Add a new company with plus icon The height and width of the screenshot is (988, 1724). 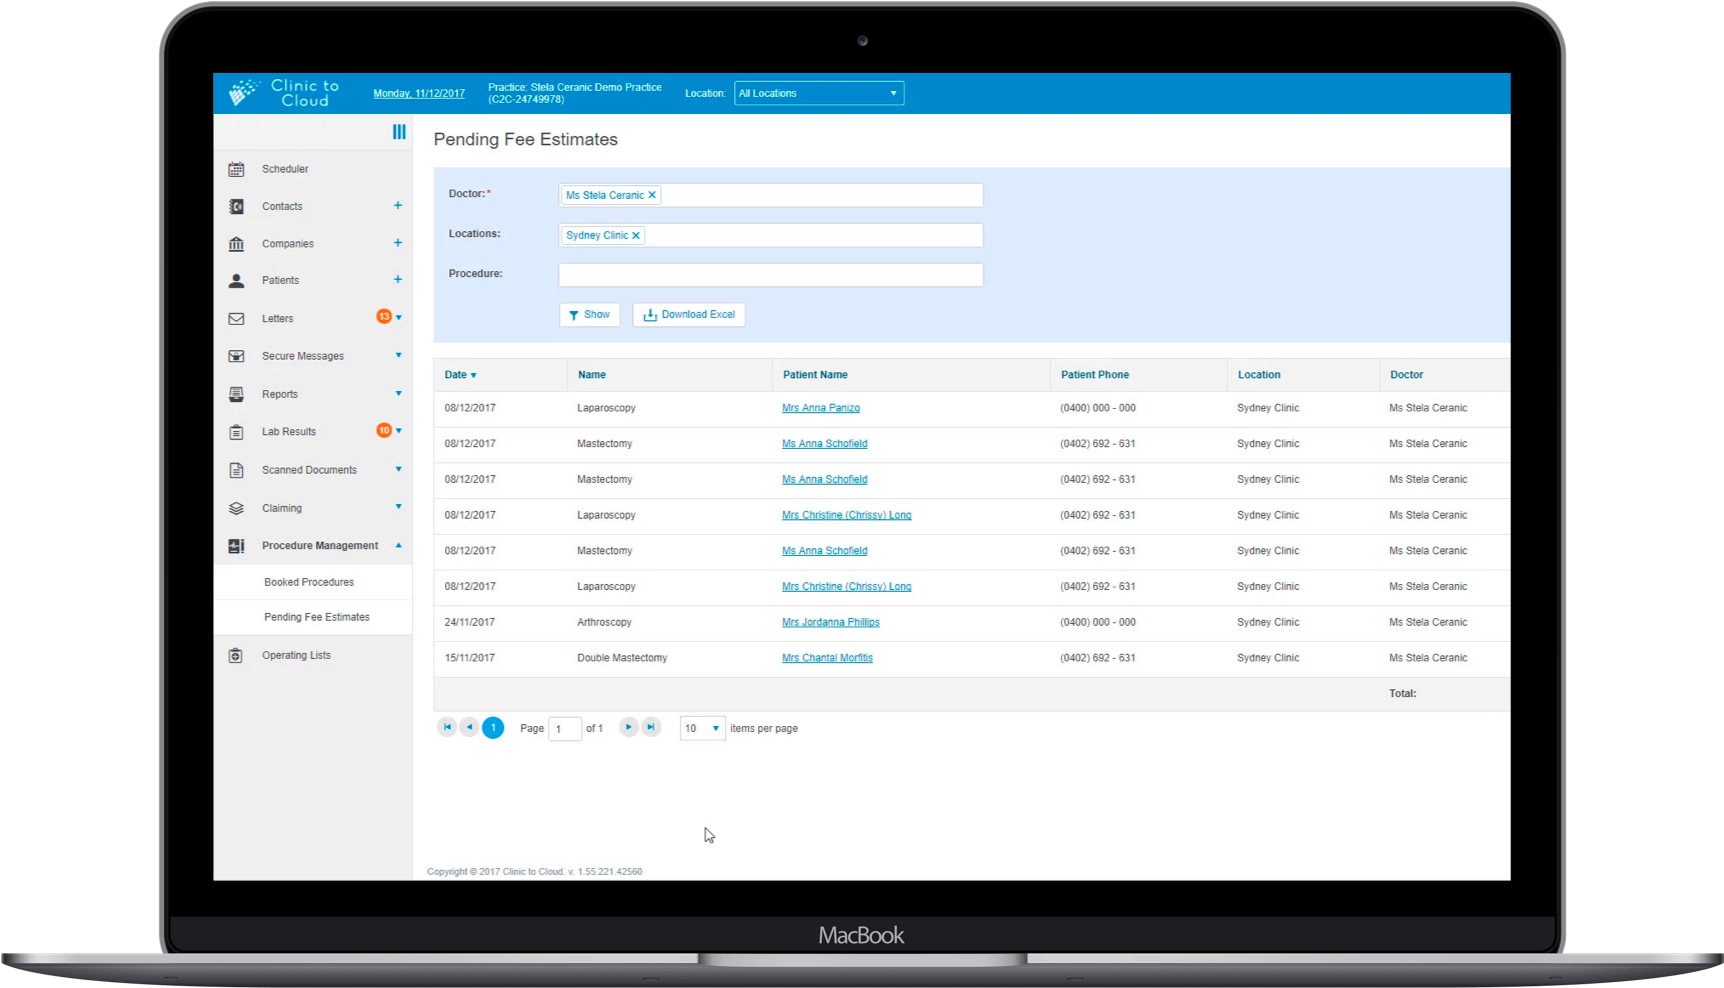point(397,243)
